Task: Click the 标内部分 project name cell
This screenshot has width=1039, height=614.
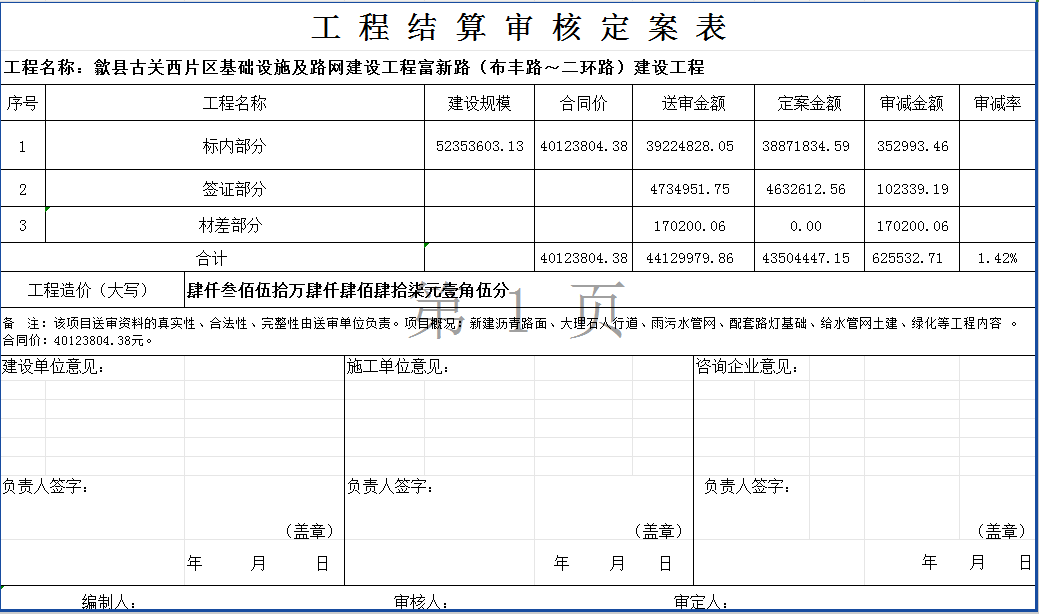Action: [x=235, y=146]
